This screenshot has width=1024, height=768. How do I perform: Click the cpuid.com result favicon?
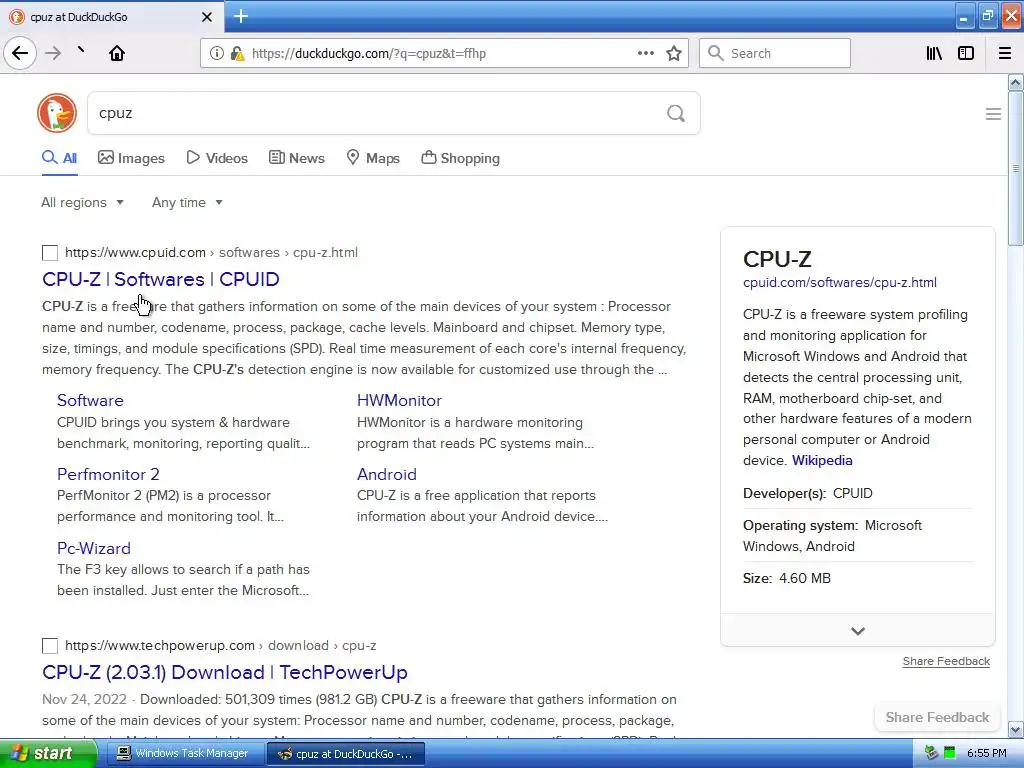coord(50,253)
